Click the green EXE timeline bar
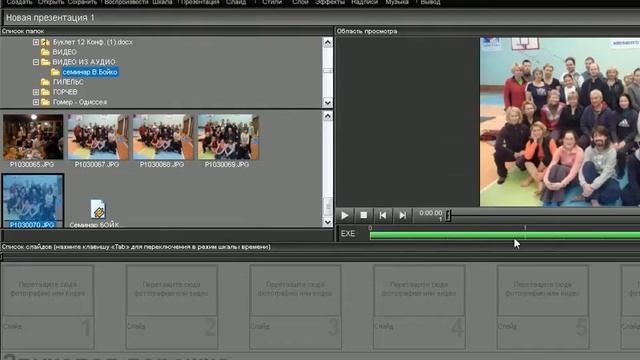 (504, 235)
